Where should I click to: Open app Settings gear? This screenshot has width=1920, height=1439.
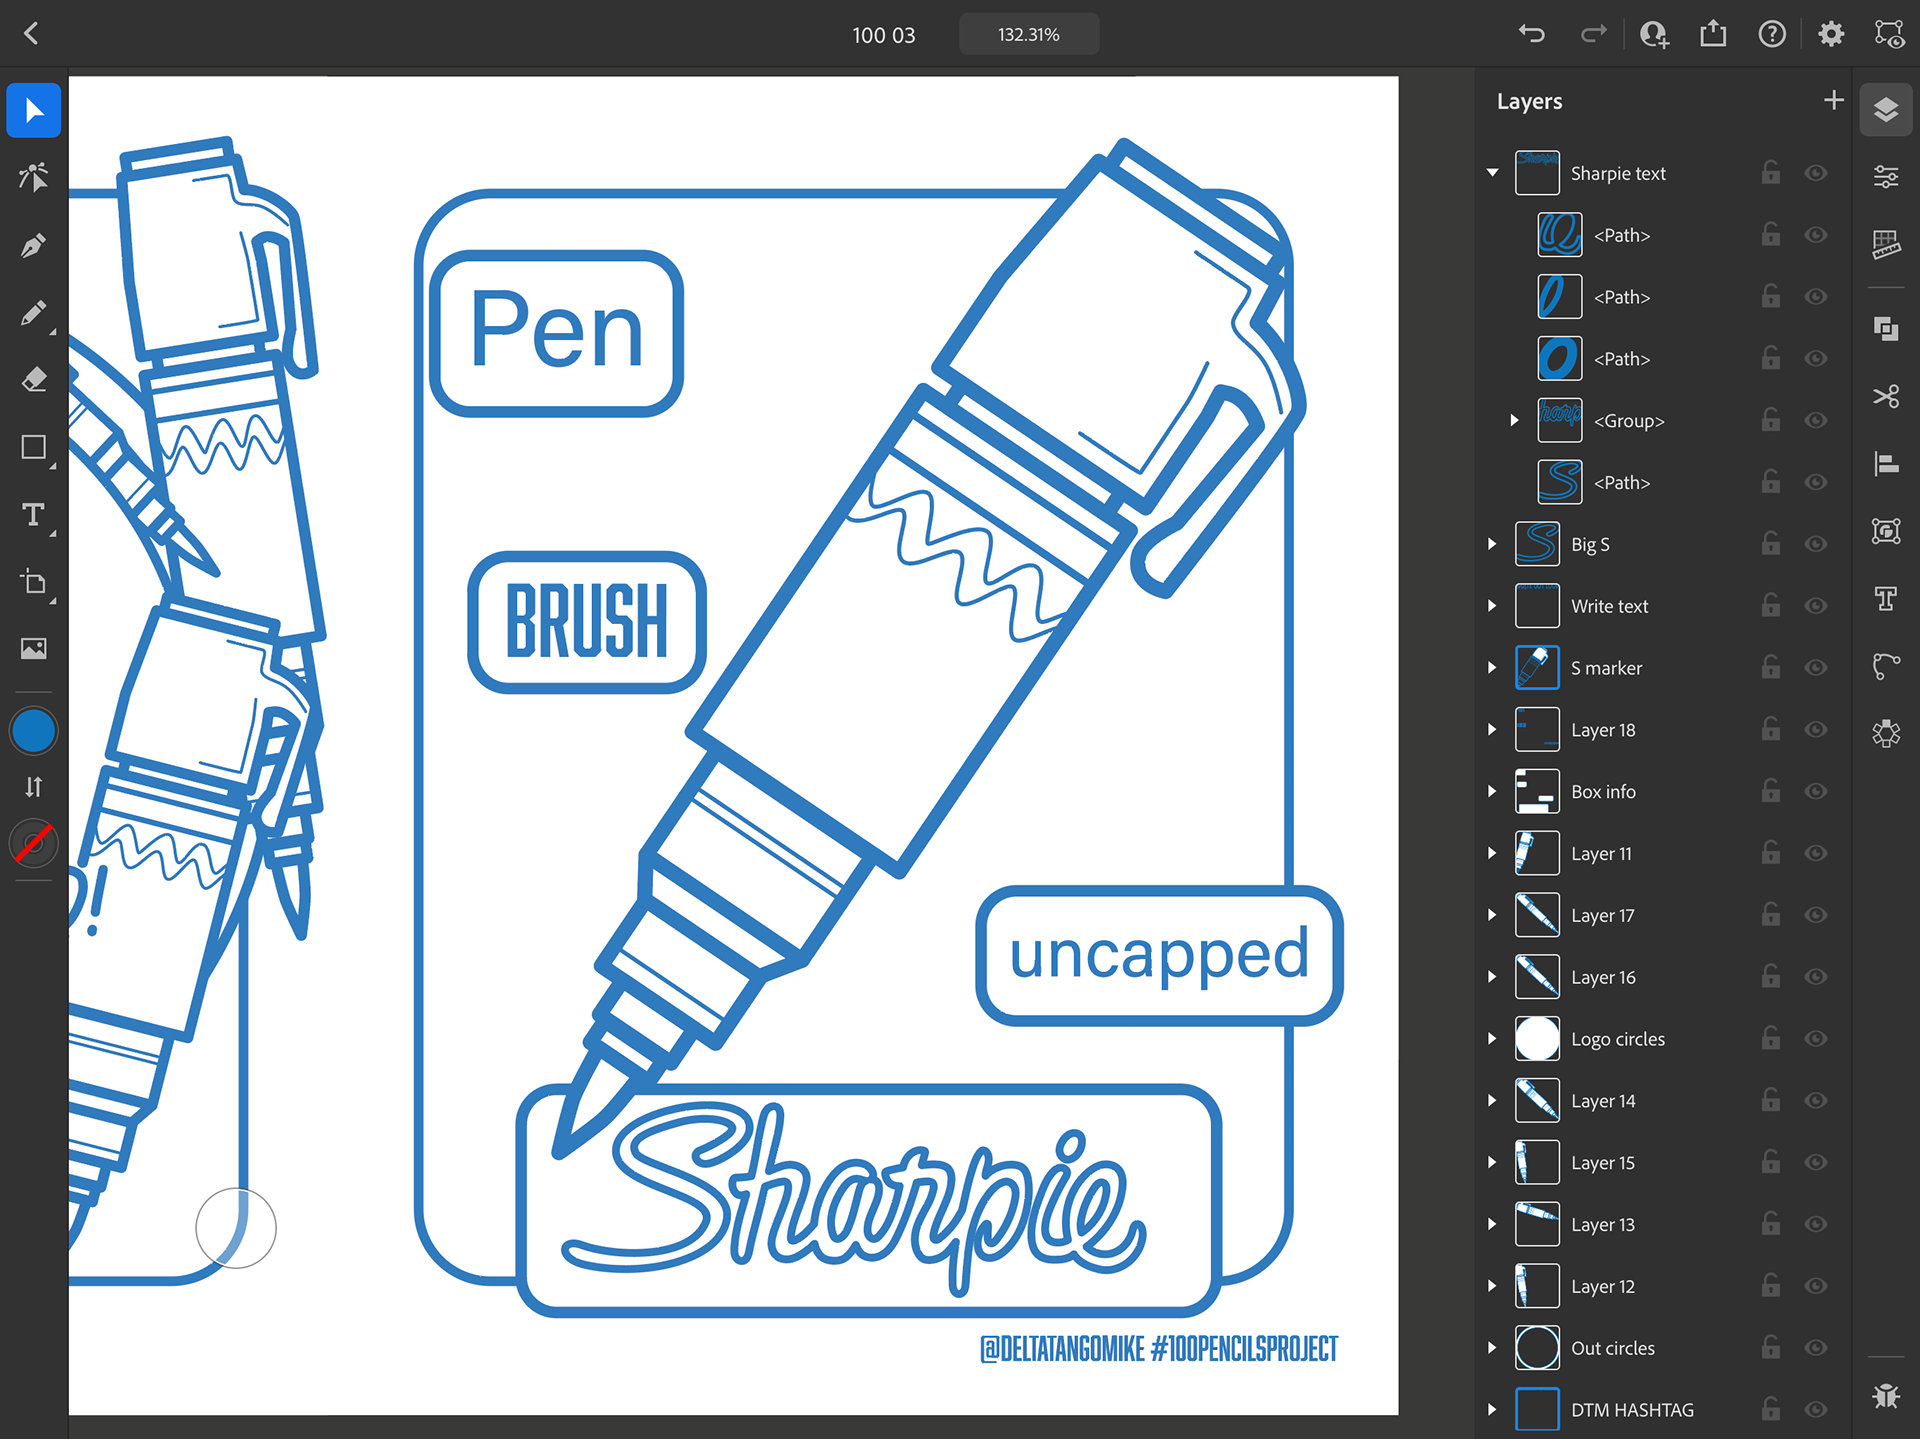click(x=1831, y=34)
